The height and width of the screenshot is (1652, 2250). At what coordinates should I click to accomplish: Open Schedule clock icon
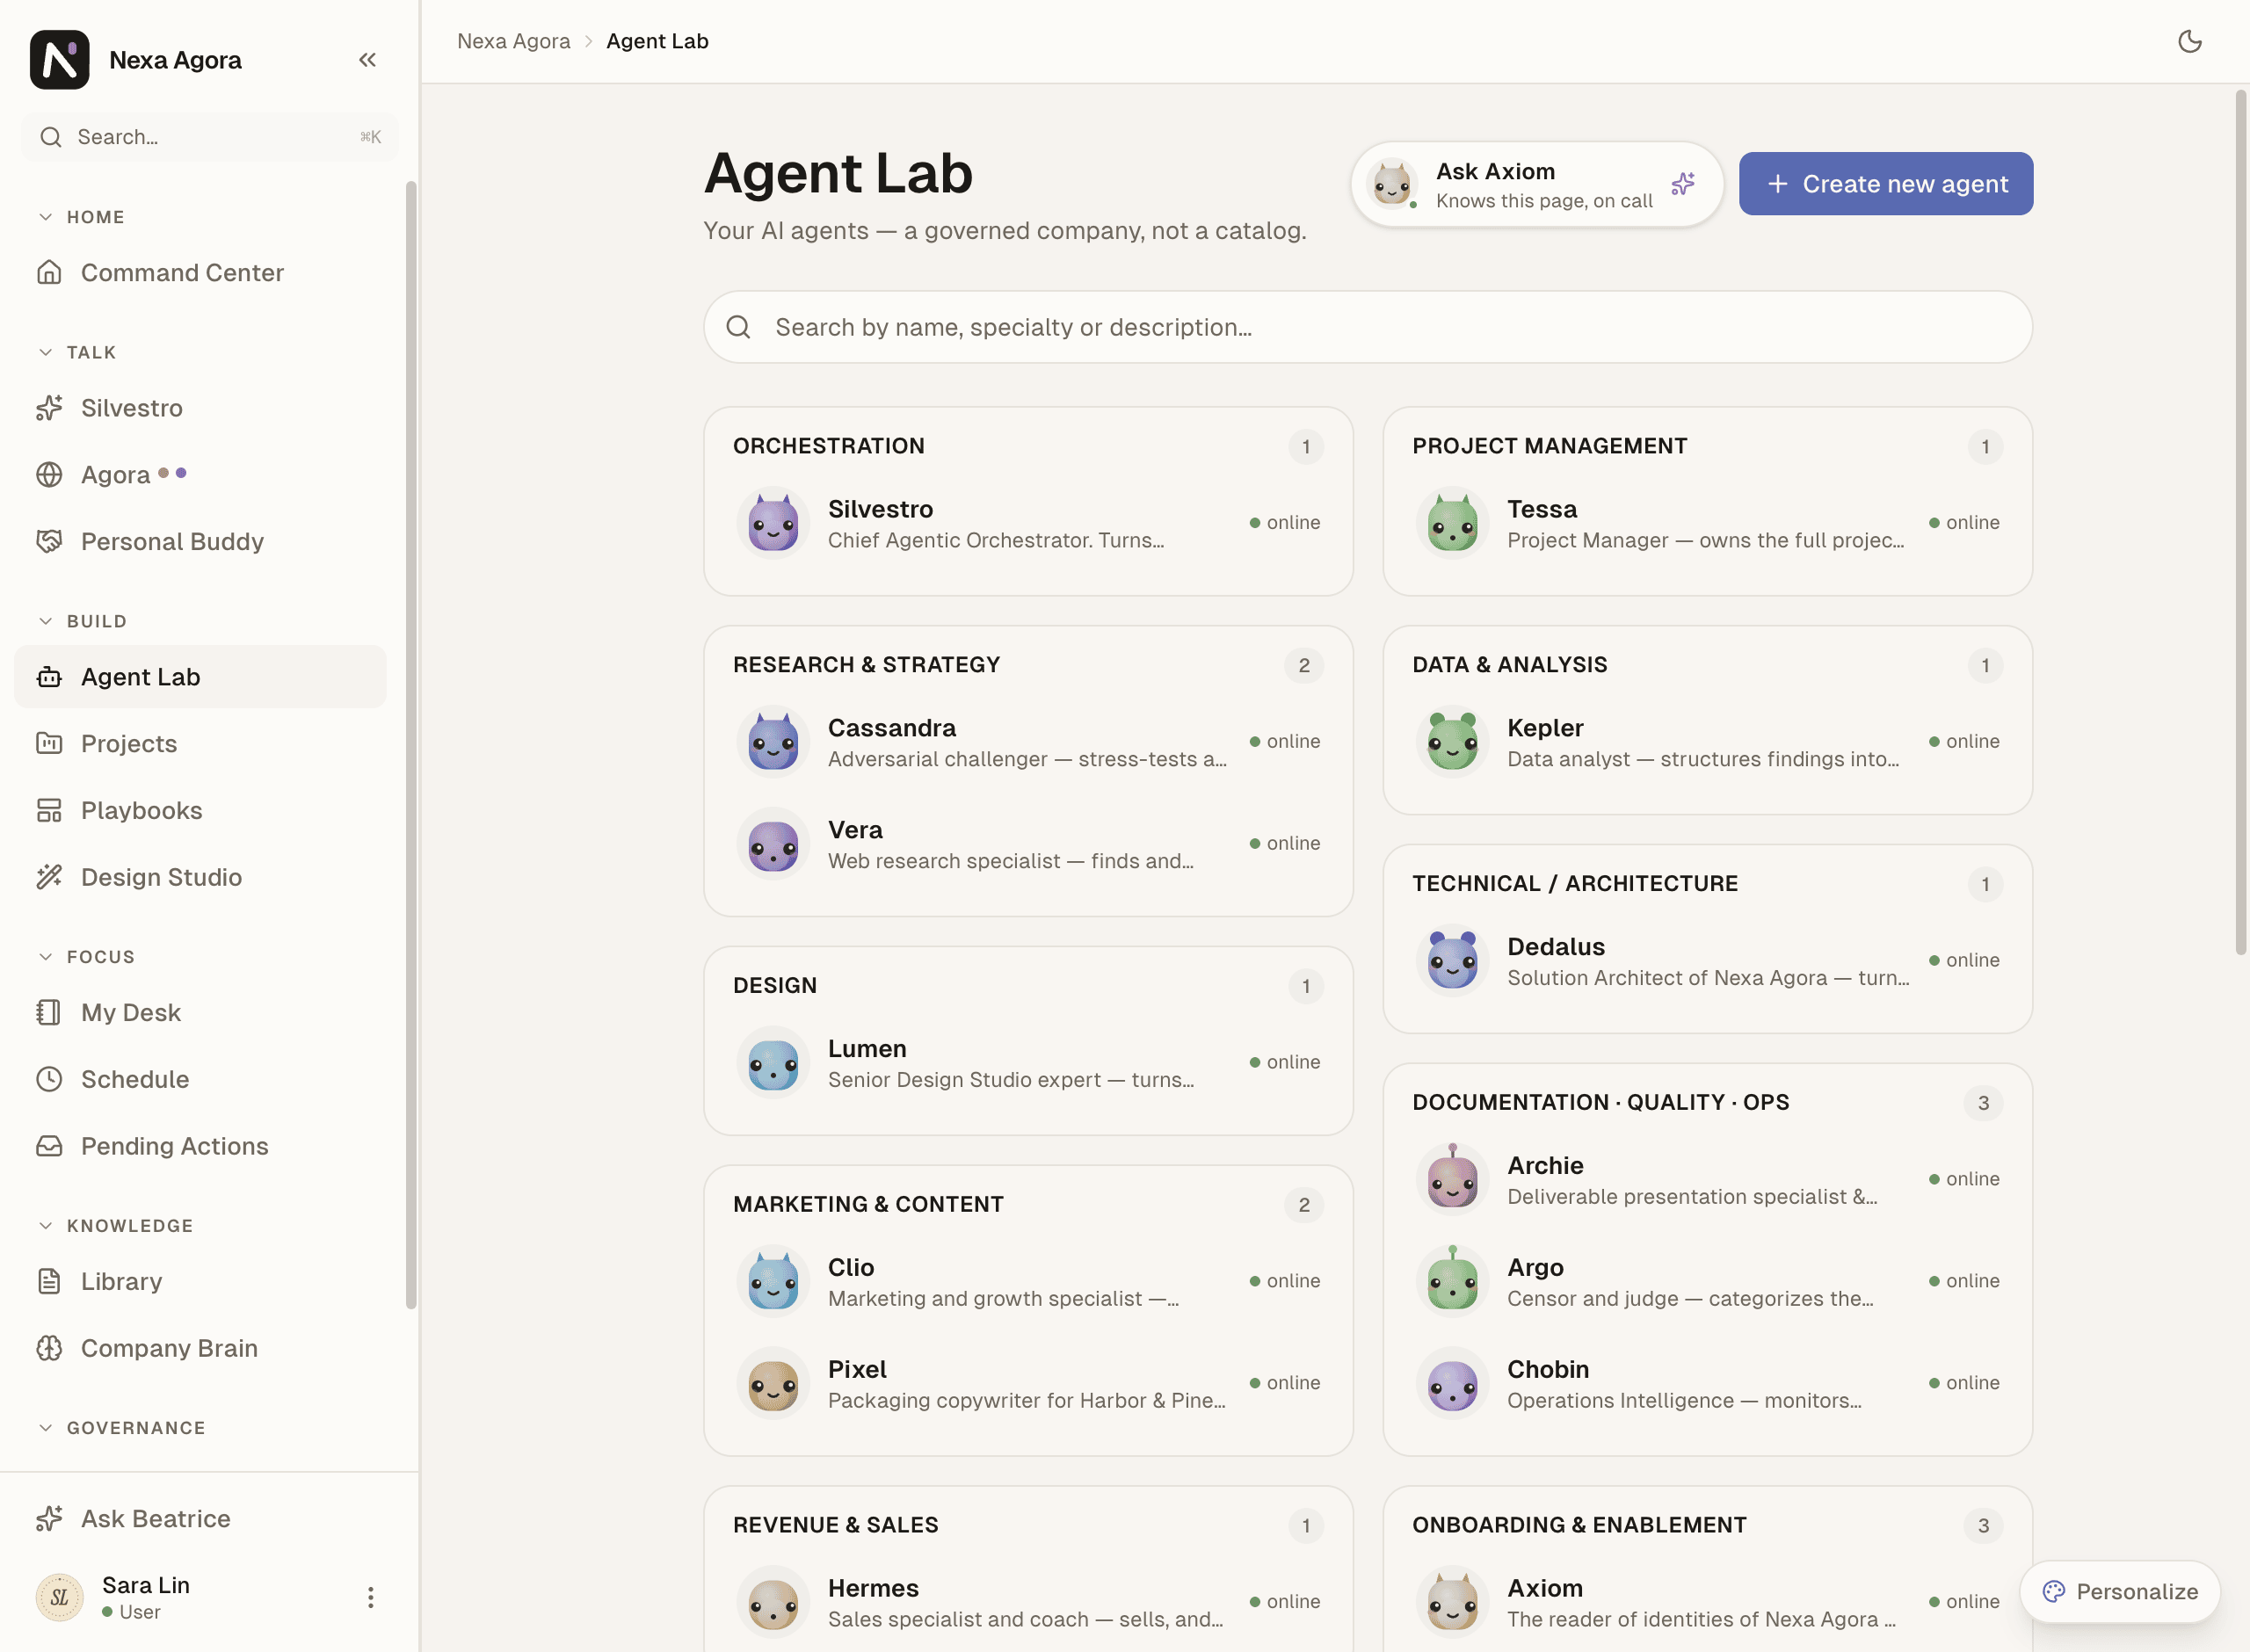49,1079
